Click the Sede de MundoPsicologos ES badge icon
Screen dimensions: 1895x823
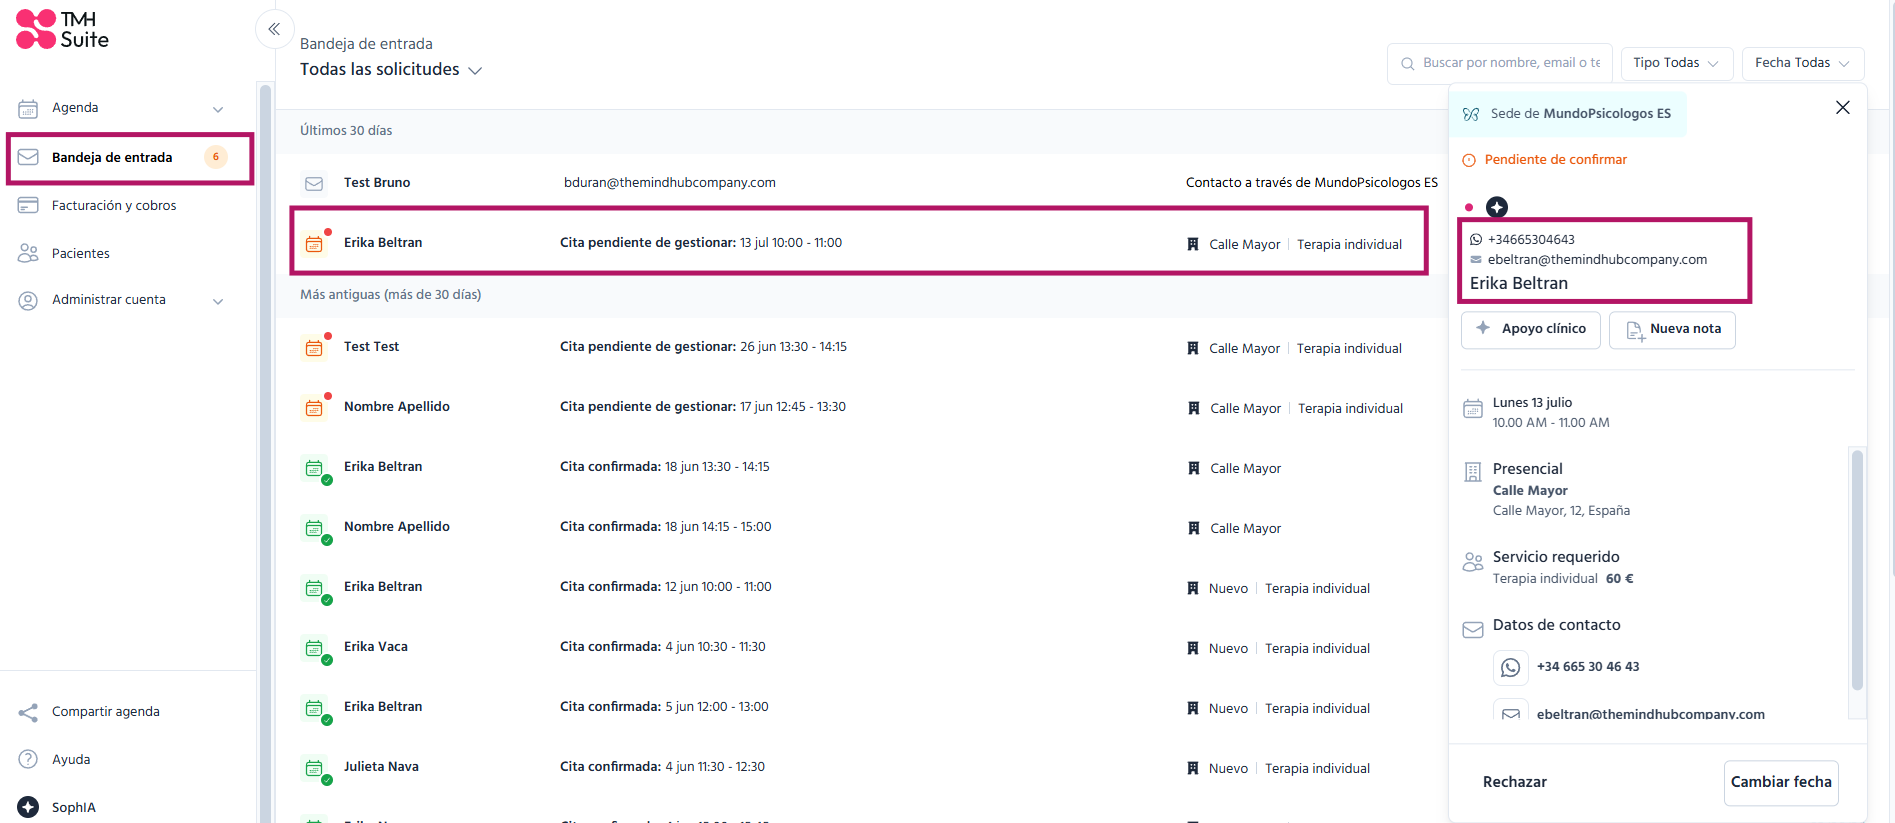1471,114
